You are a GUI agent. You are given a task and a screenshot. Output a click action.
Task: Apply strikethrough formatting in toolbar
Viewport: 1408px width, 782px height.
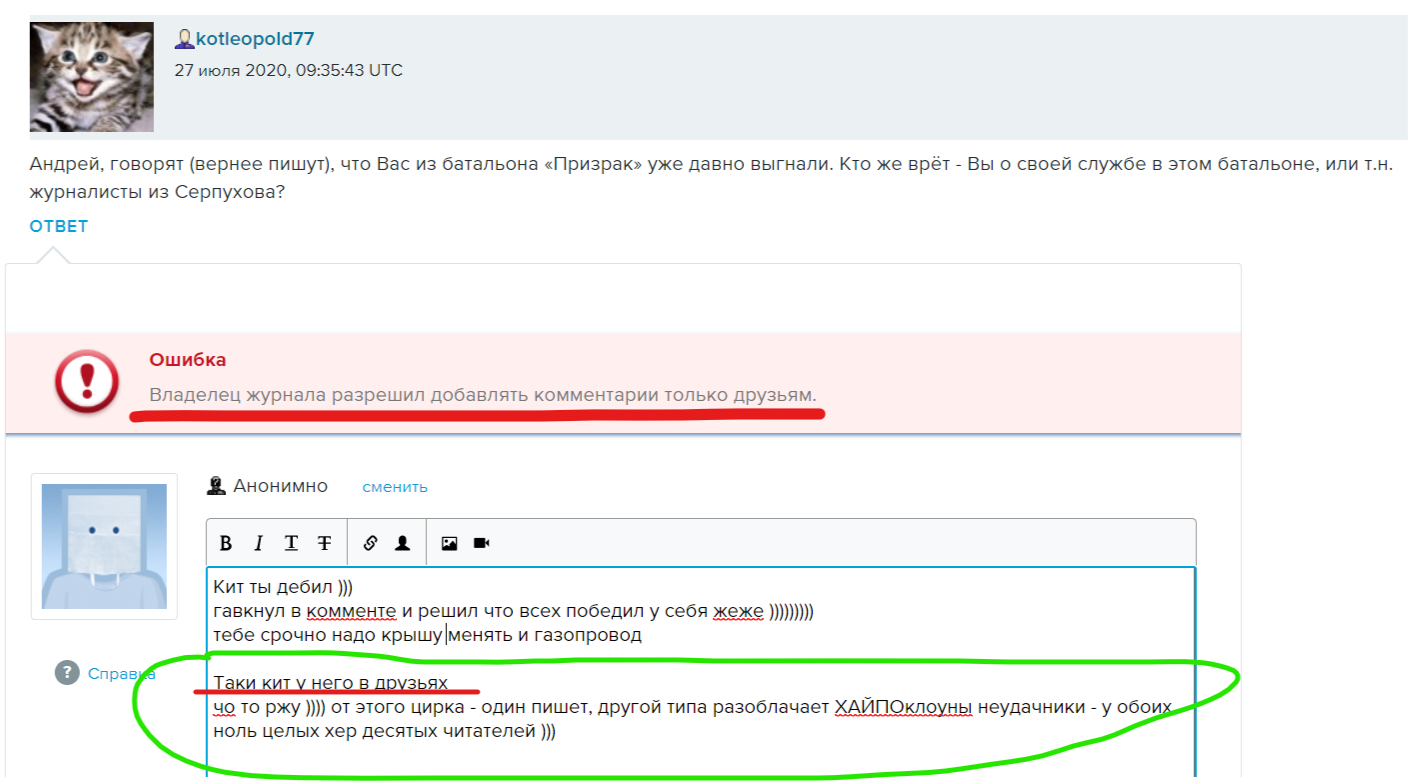(324, 543)
